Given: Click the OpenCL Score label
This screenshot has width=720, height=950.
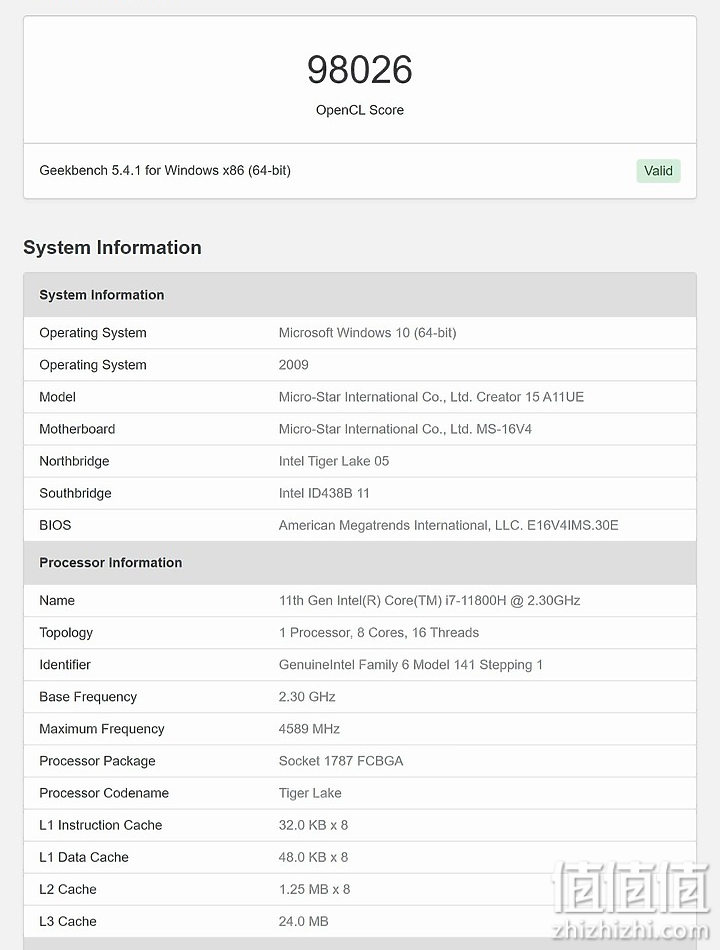Looking at the screenshot, I should tap(359, 110).
